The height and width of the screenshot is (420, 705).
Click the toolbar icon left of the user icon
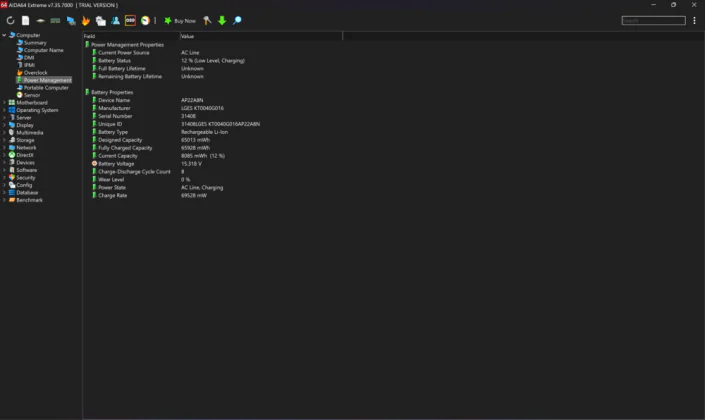pos(101,21)
